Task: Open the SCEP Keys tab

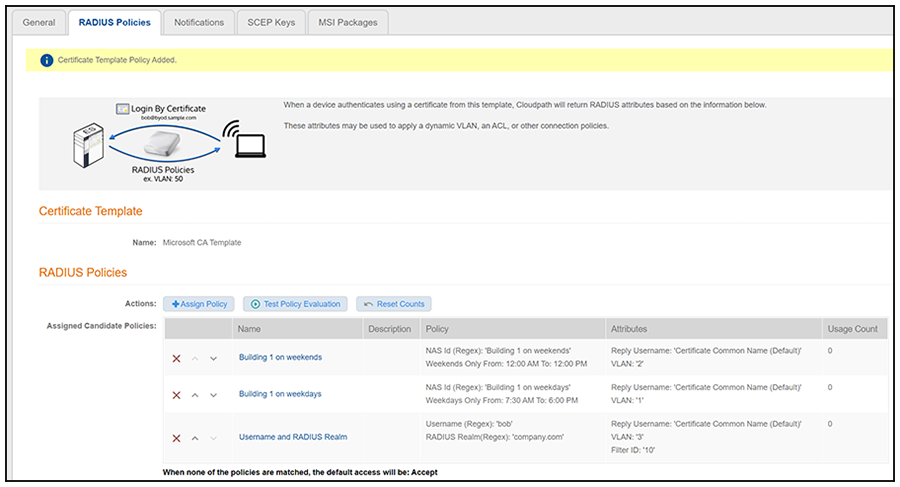Action: point(271,22)
